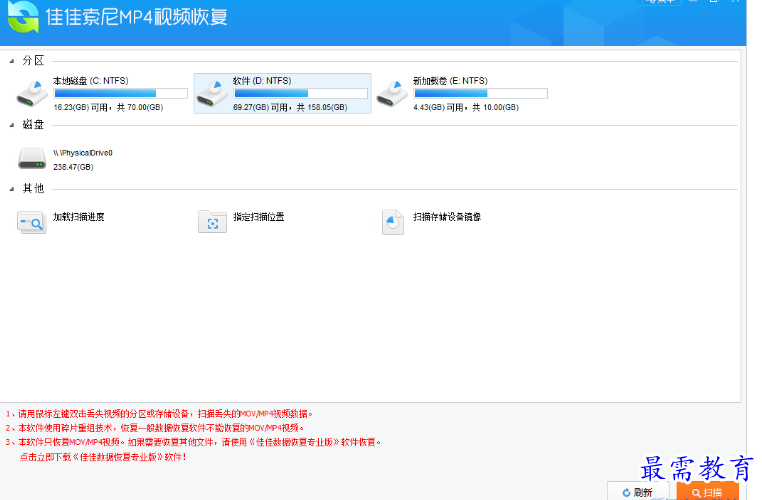The image size is (762, 500).
Task: Click the 69.27(GB) 可用, 共 158.05(GB) text
Action: point(290,107)
